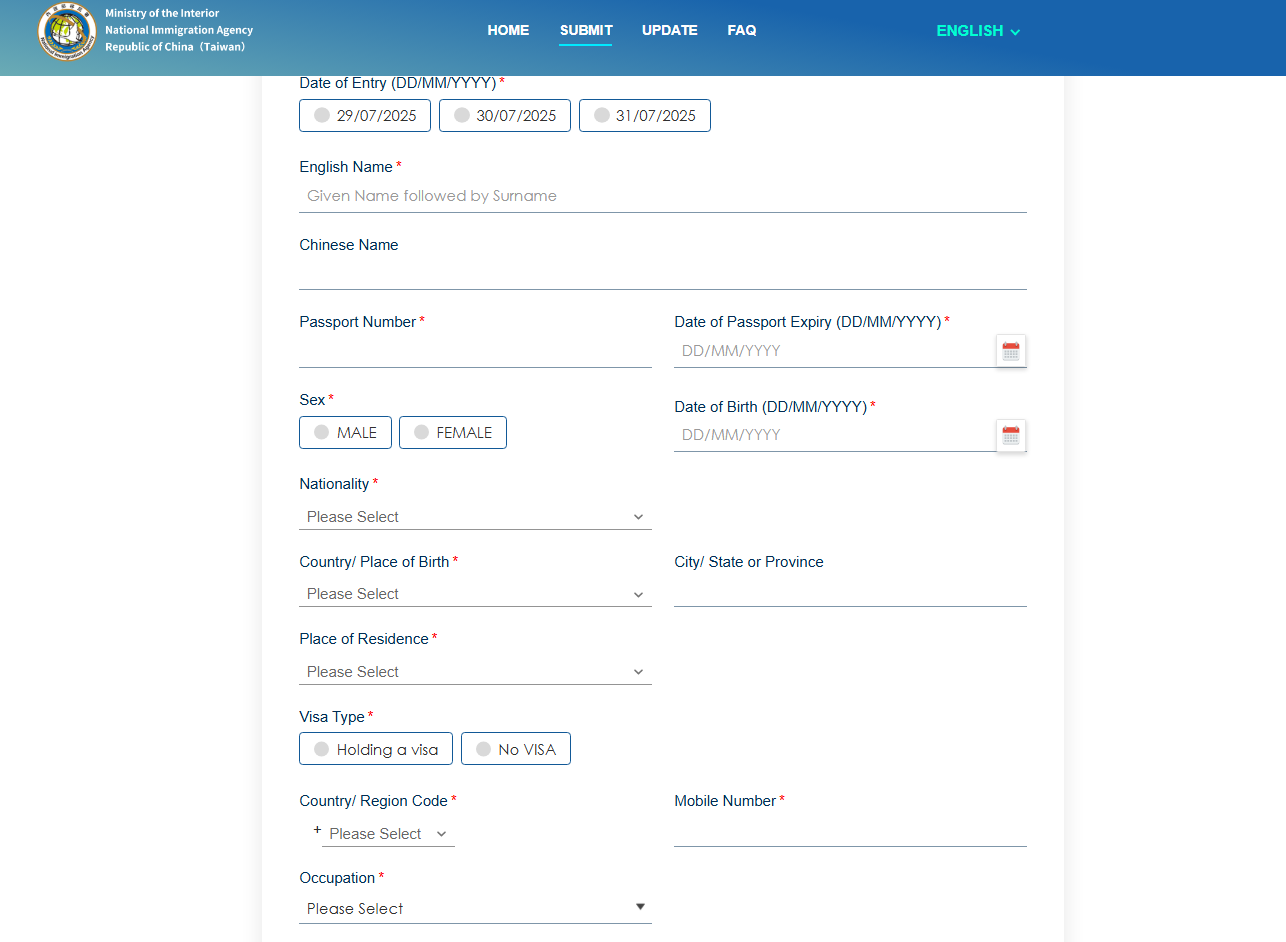The image size is (1286, 942).
Task: Expand the Place of Residence dropdown
Action: point(475,672)
